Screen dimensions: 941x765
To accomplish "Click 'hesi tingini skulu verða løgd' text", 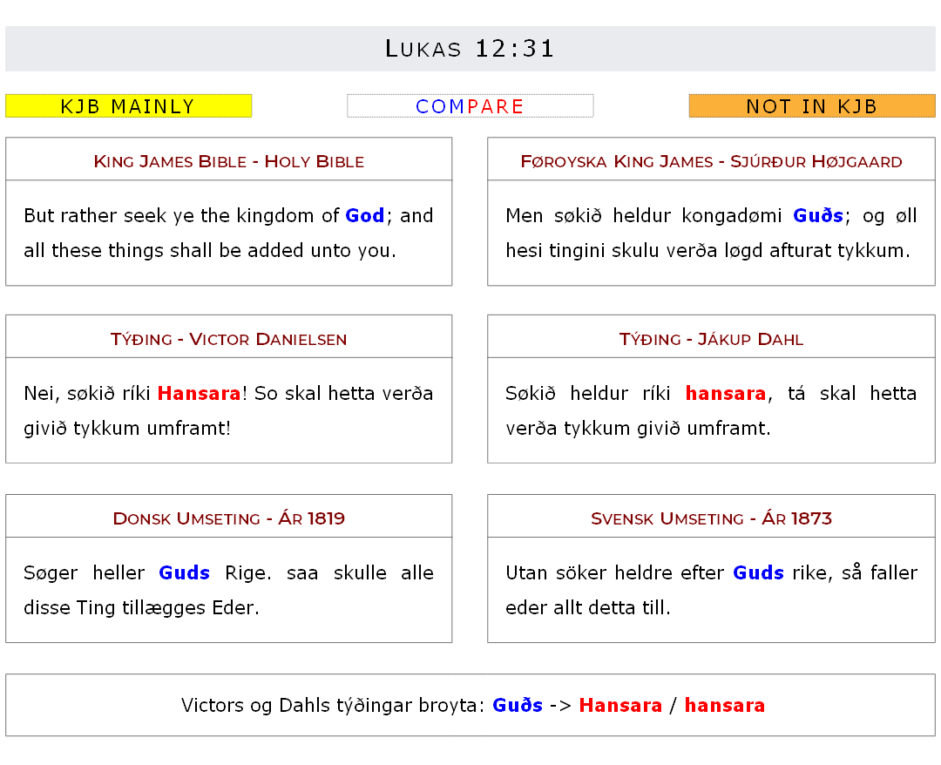I will (635, 250).
